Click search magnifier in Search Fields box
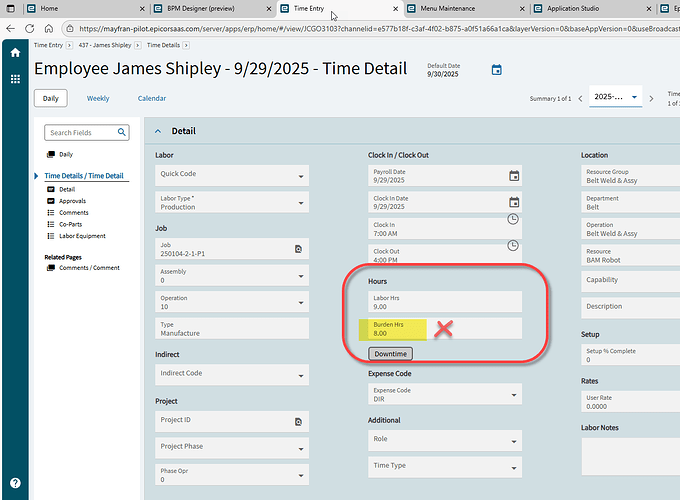This screenshot has height=500, width=680. 122,132
